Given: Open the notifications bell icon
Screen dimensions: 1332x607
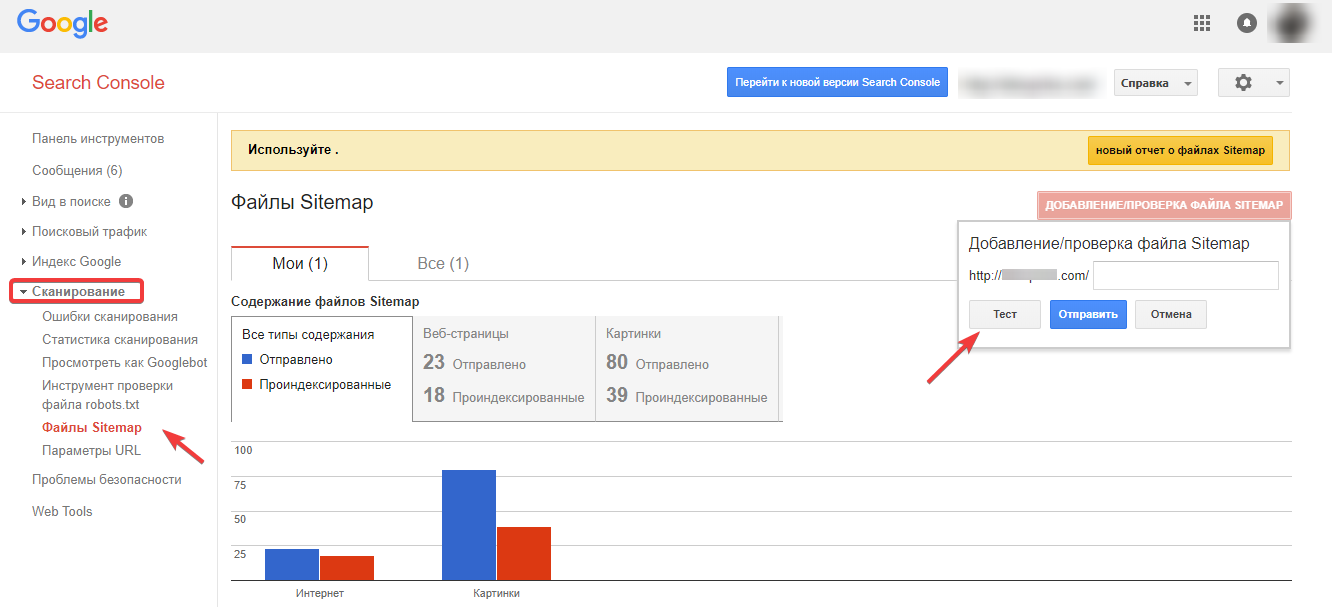Looking at the screenshot, I should coord(1246,23).
